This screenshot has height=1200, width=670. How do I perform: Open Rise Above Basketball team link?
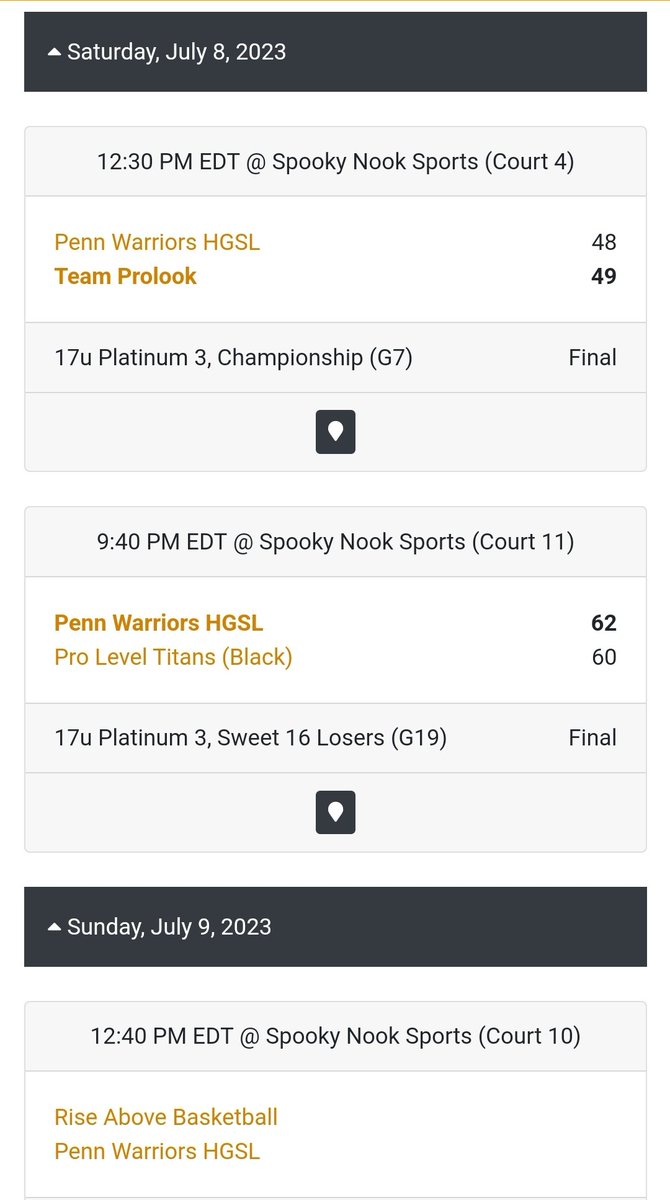pyautogui.click(x=166, y=1117)
